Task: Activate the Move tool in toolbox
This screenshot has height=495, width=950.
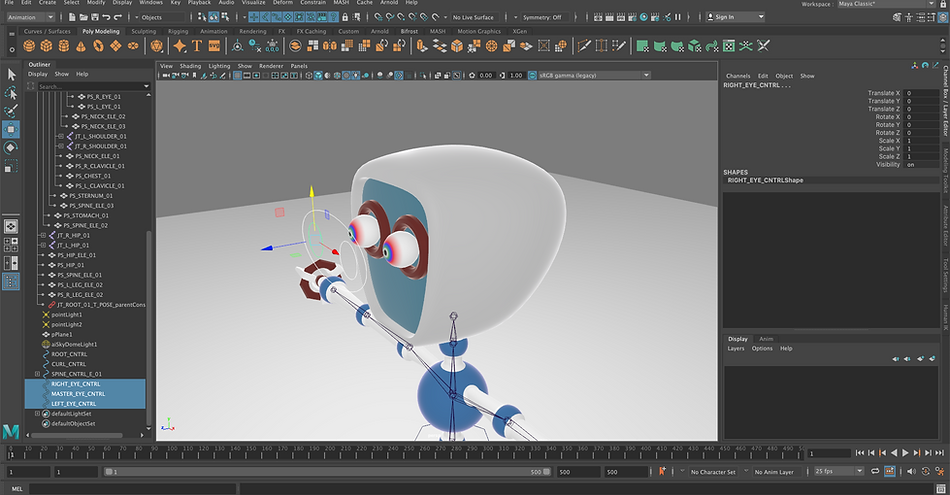Action: click(x=11, y=129)
